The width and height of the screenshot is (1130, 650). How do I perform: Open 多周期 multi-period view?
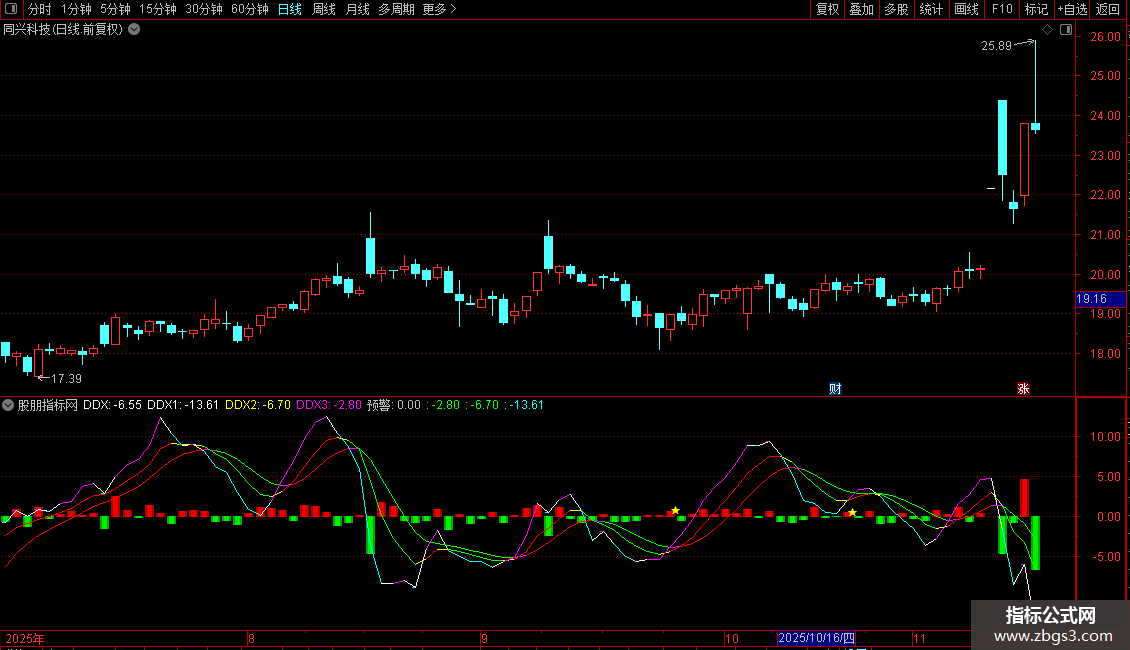click(396, 9)
